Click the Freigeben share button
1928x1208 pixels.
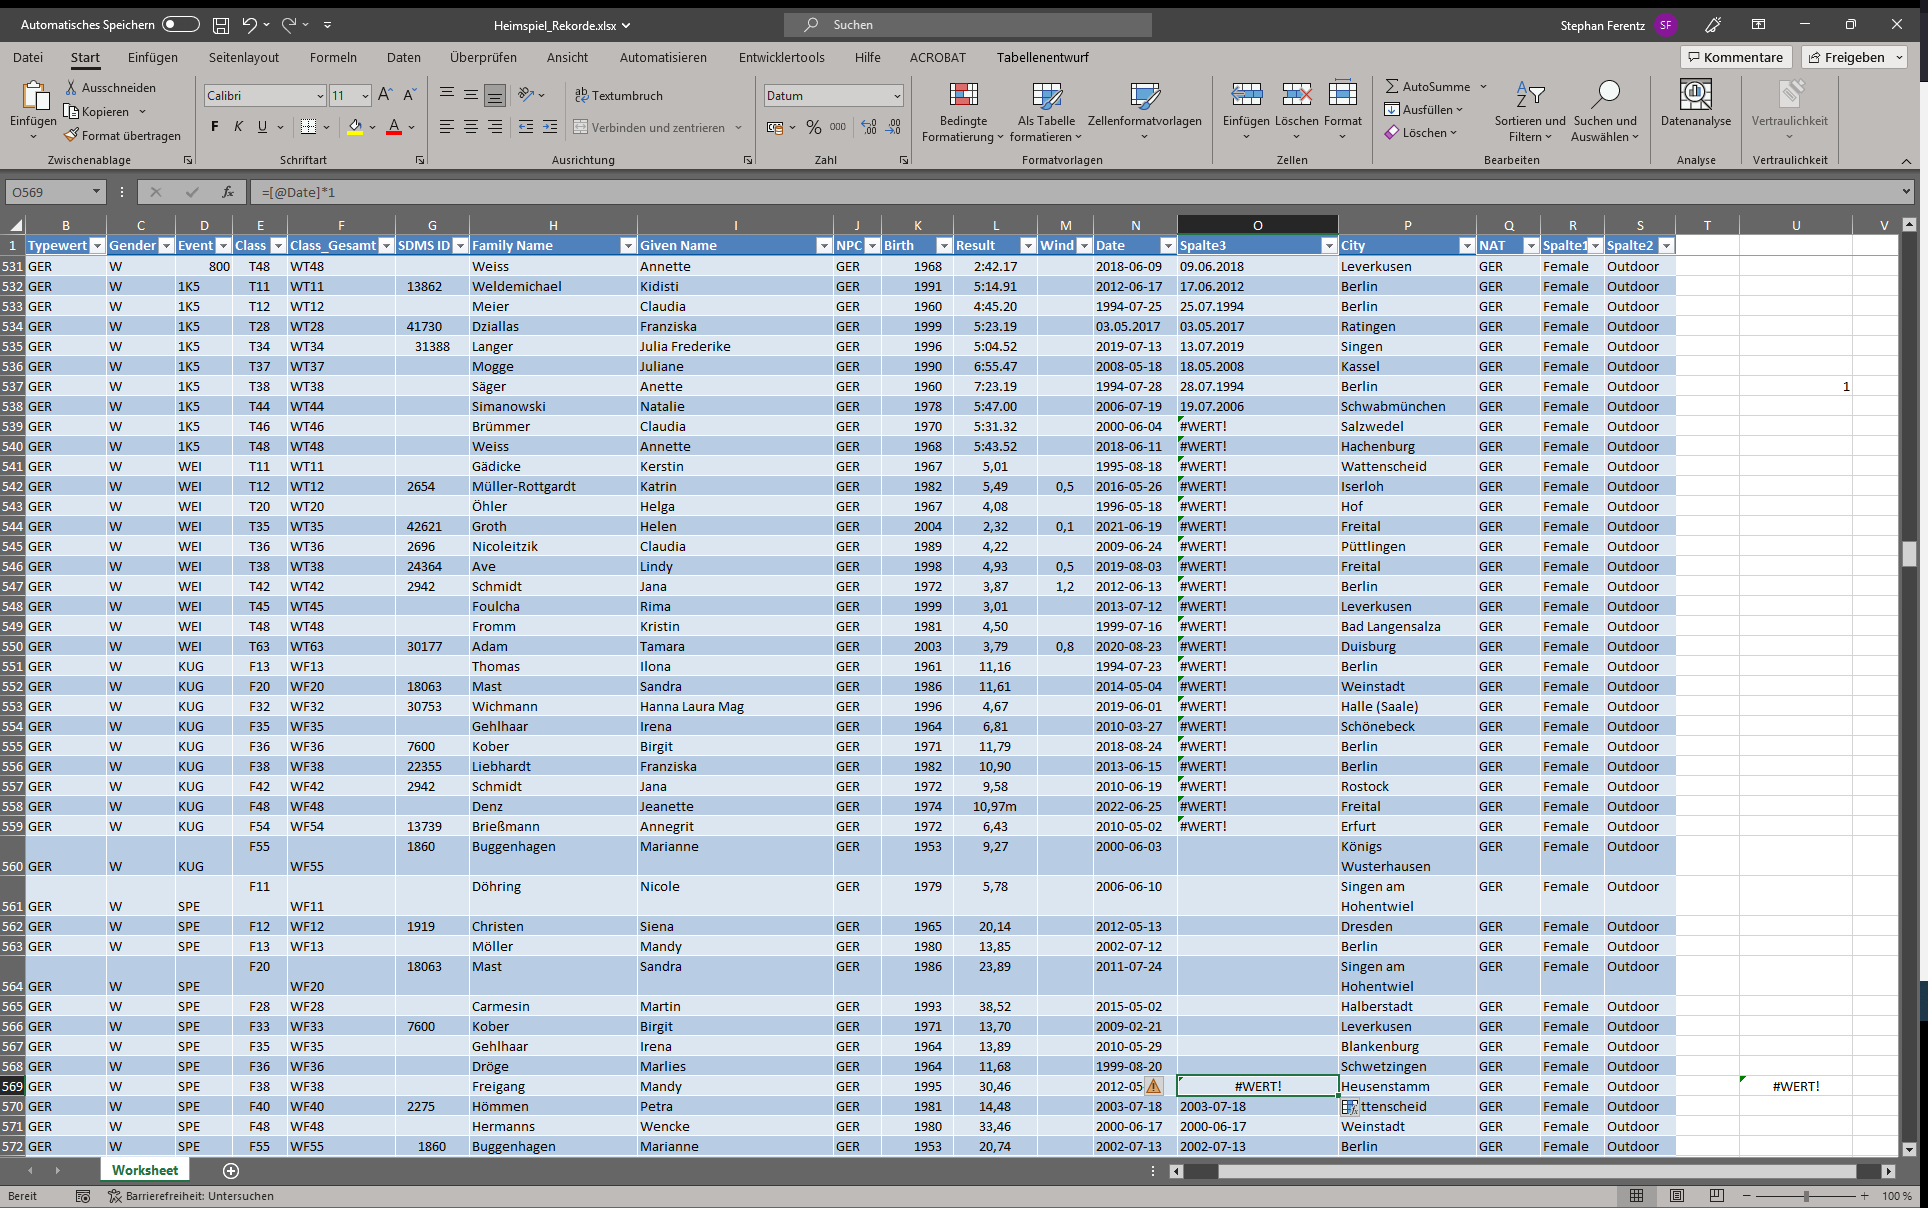pyautogui.click(x=1854, y=57)
